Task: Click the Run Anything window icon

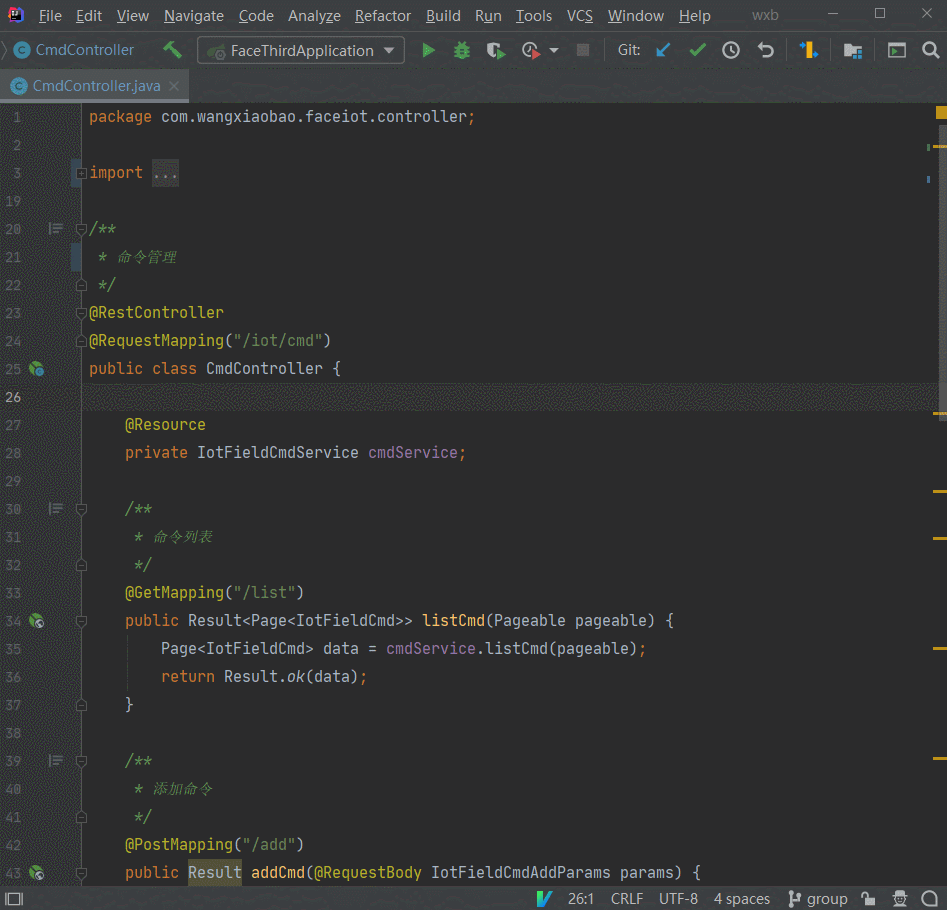Action: [897, 50]
